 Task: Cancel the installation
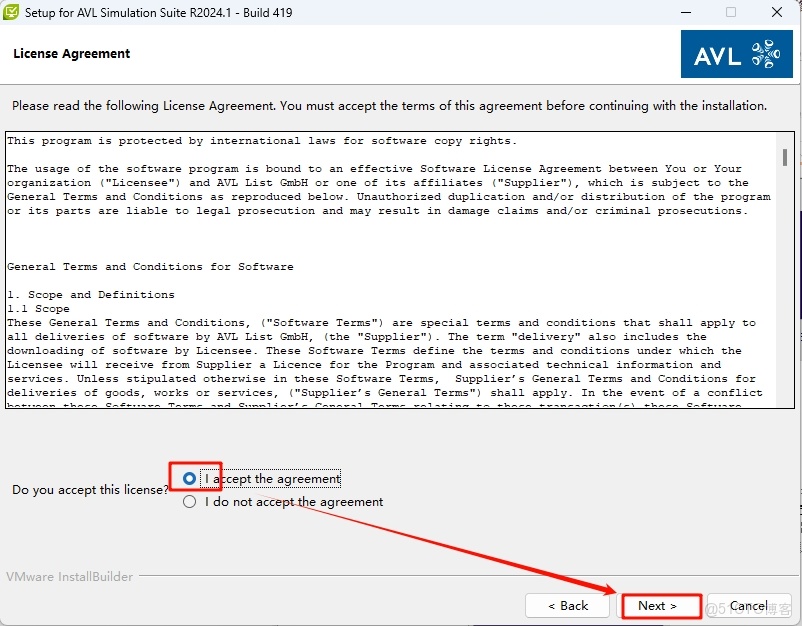click(748, 606)
